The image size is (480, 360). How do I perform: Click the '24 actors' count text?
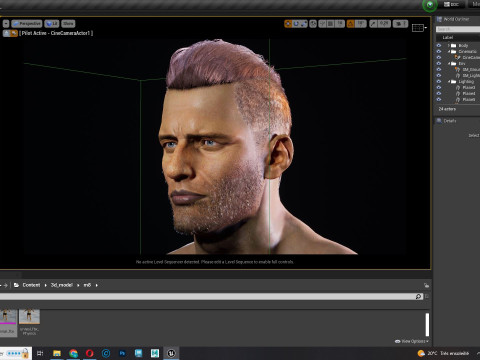coord(447,109)
